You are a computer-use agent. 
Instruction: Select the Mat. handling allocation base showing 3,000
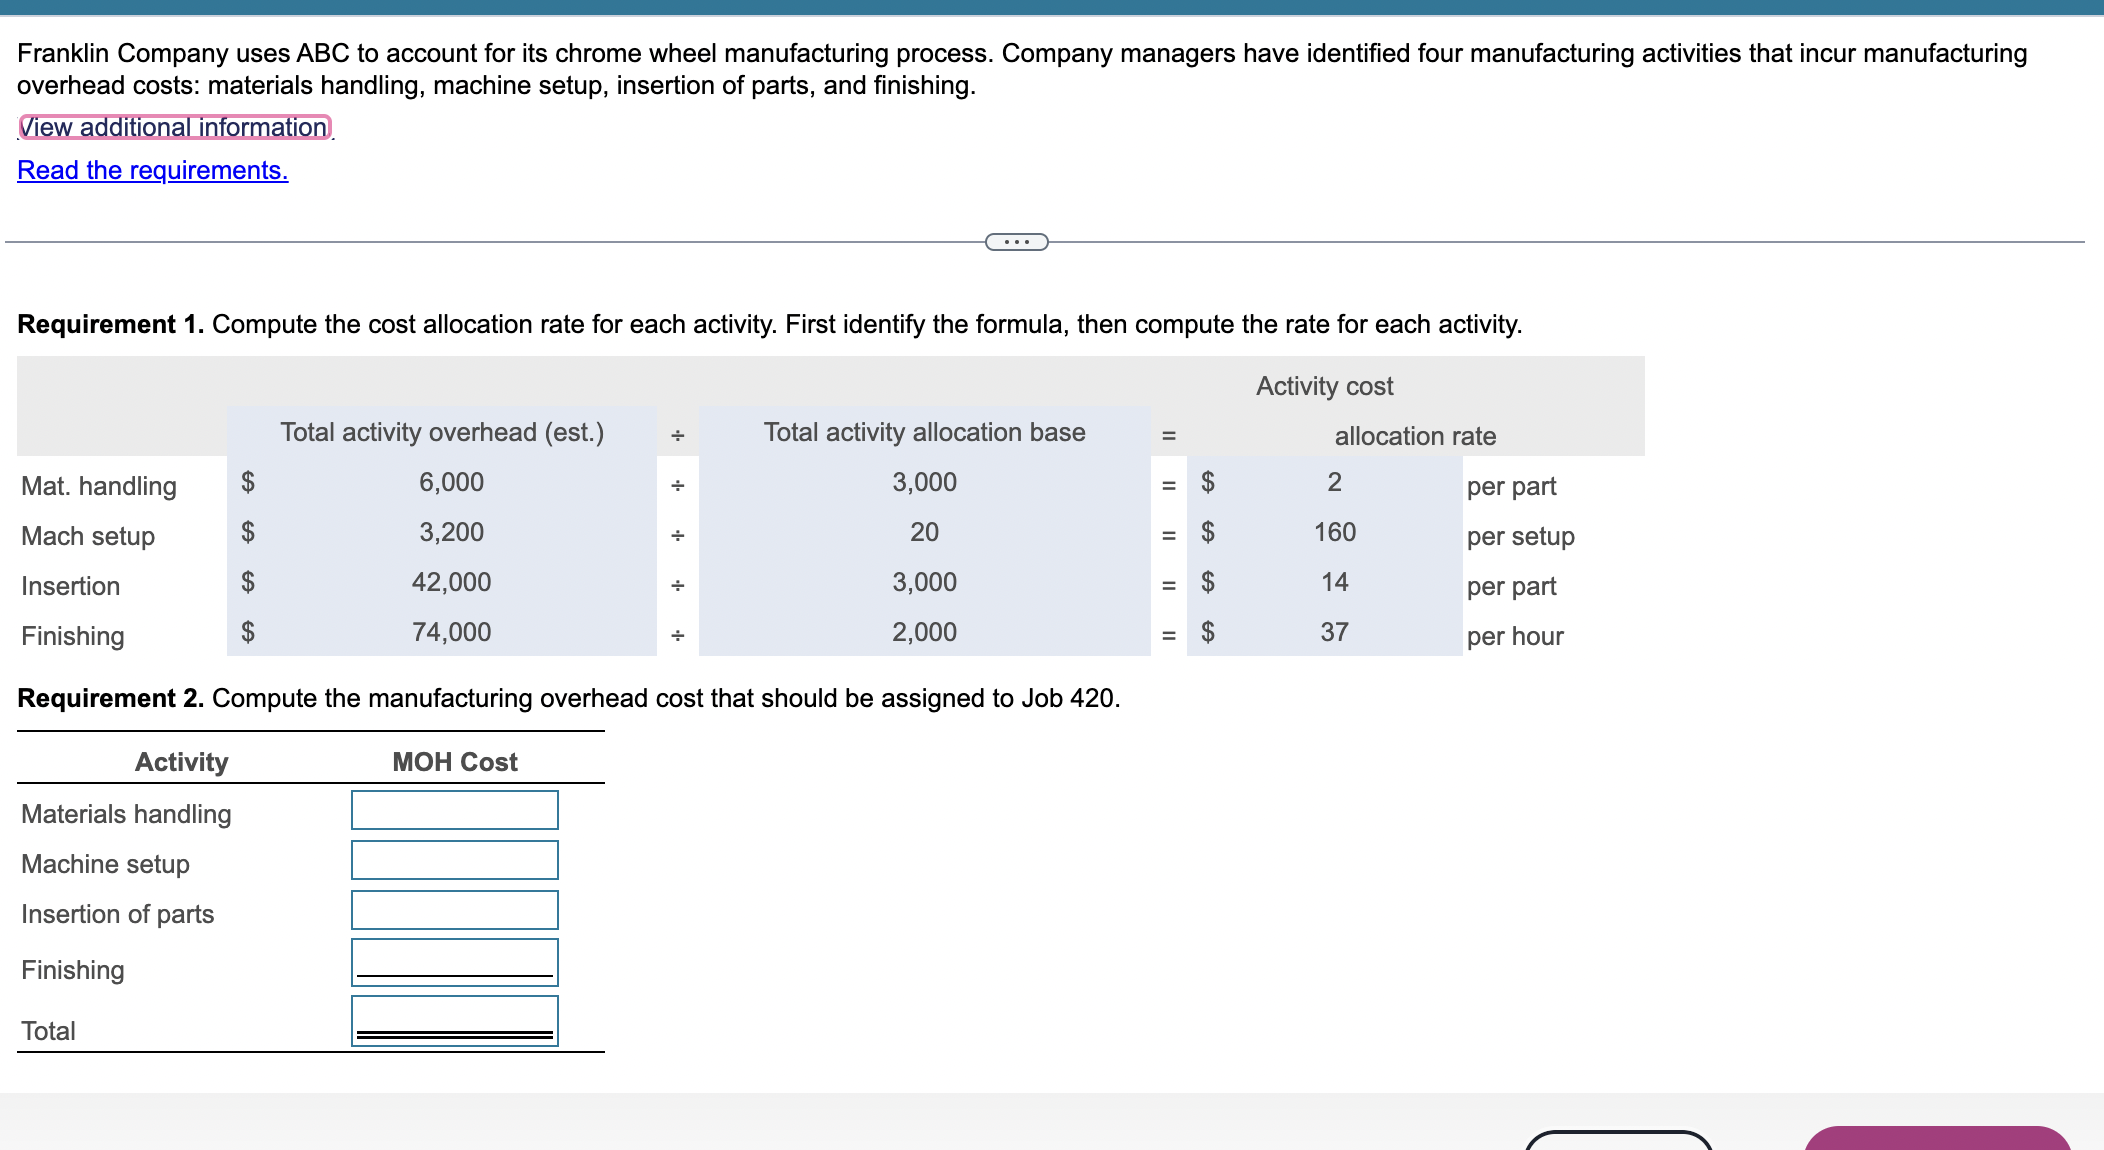pos(923,483)
